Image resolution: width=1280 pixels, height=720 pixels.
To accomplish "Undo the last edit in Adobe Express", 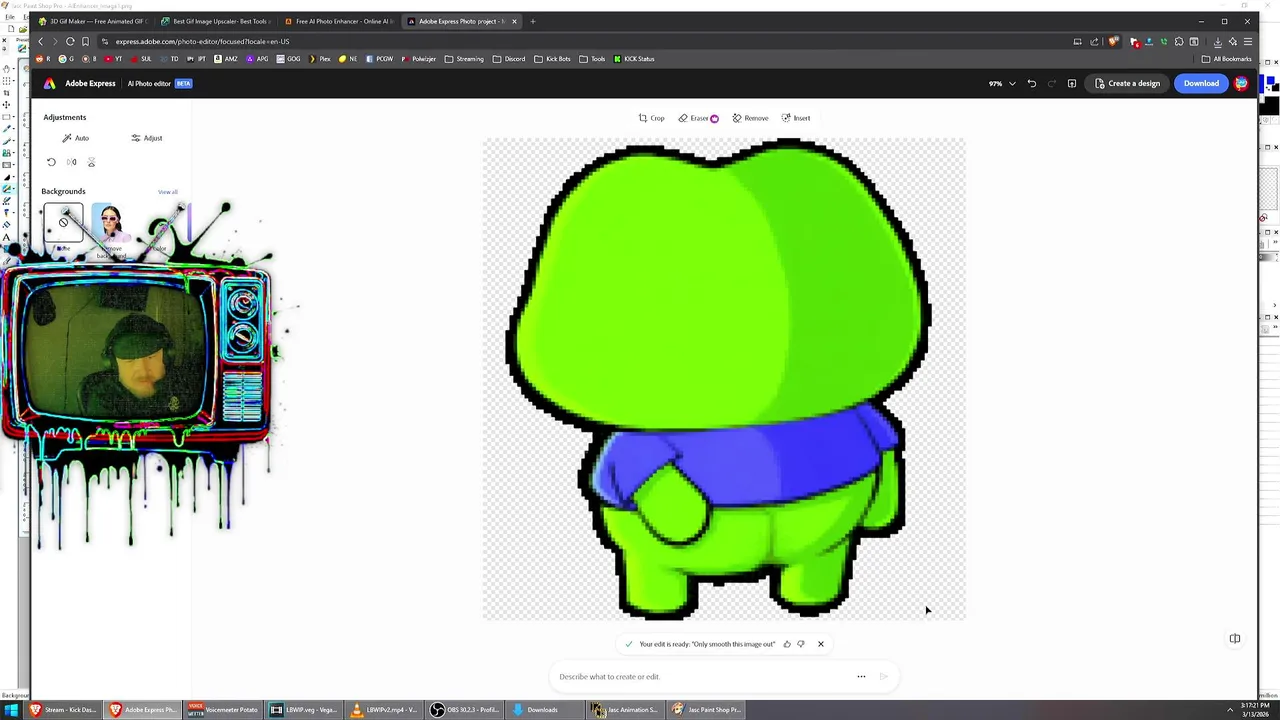I will tap(1032, 84).
